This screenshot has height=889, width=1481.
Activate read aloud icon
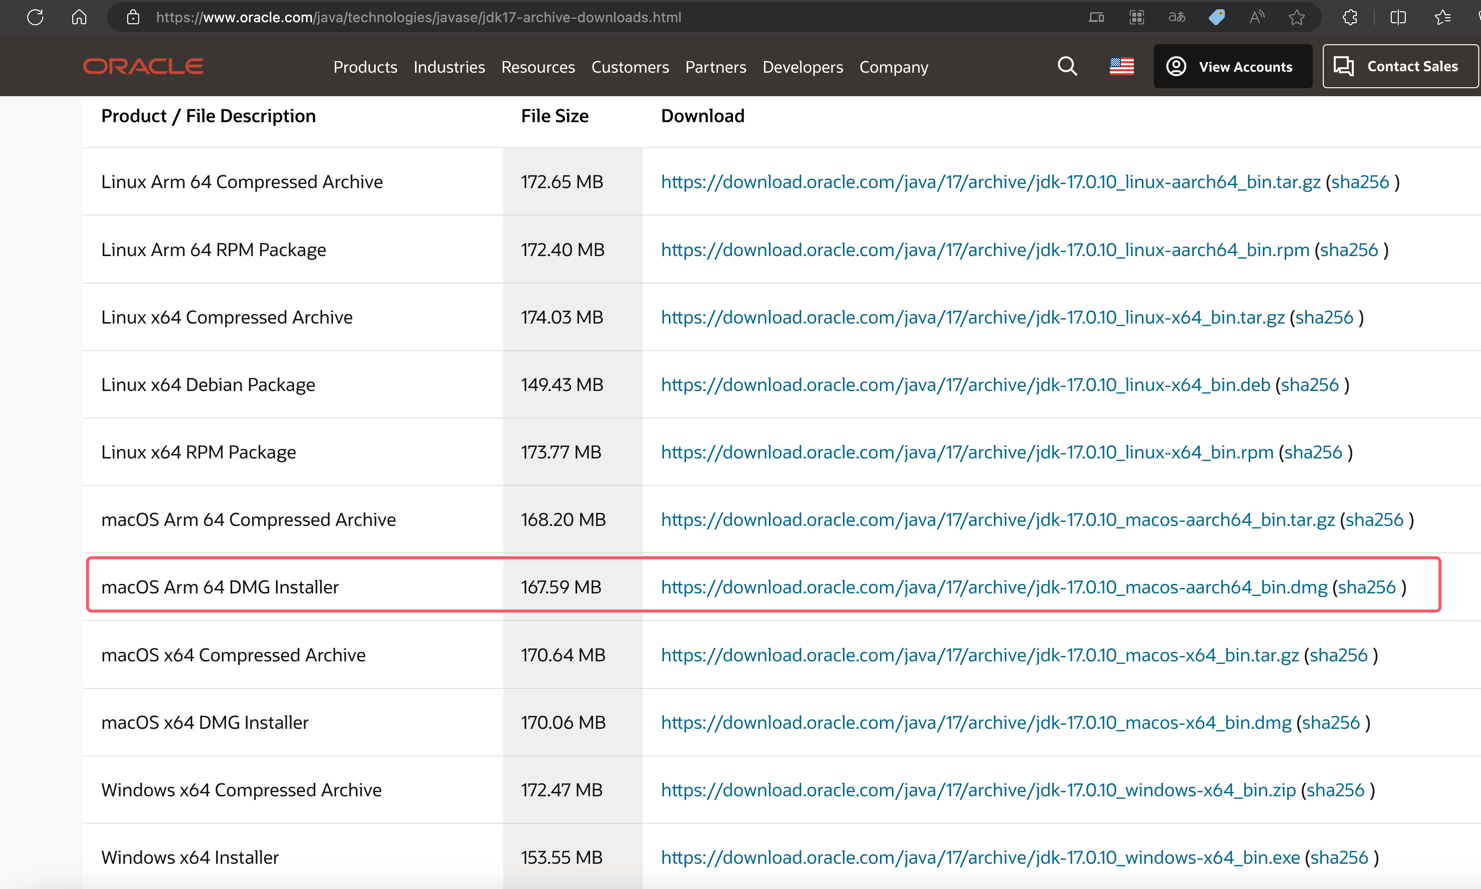(1257, 17)
